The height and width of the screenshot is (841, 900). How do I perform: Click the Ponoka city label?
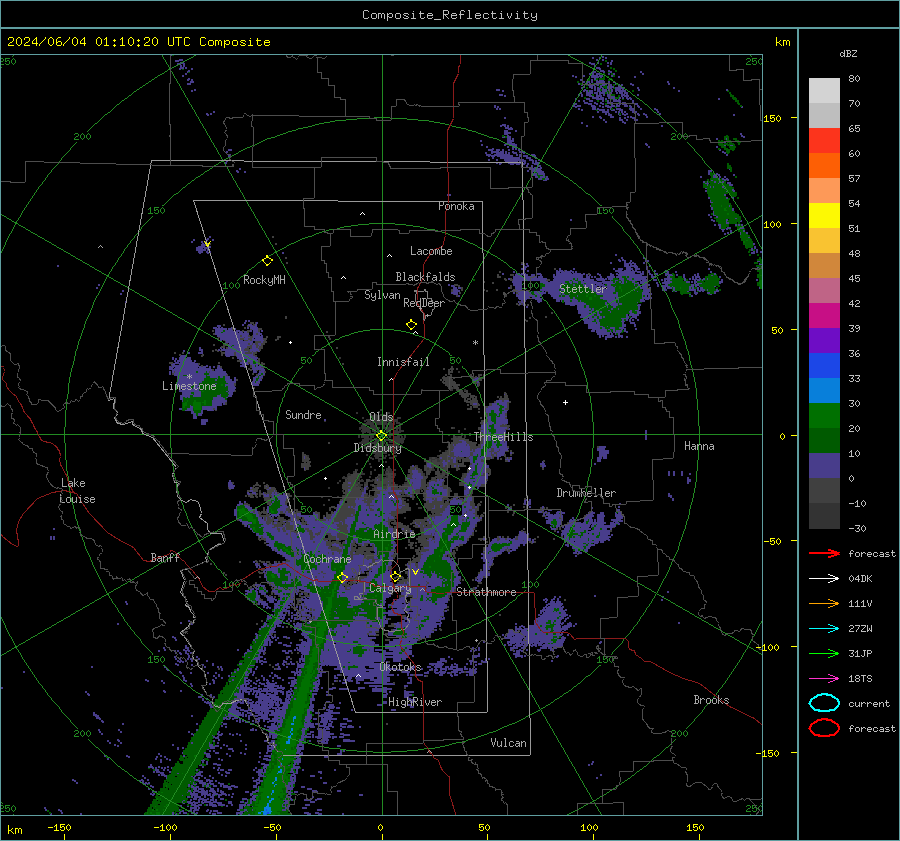(x=456, y=206)
